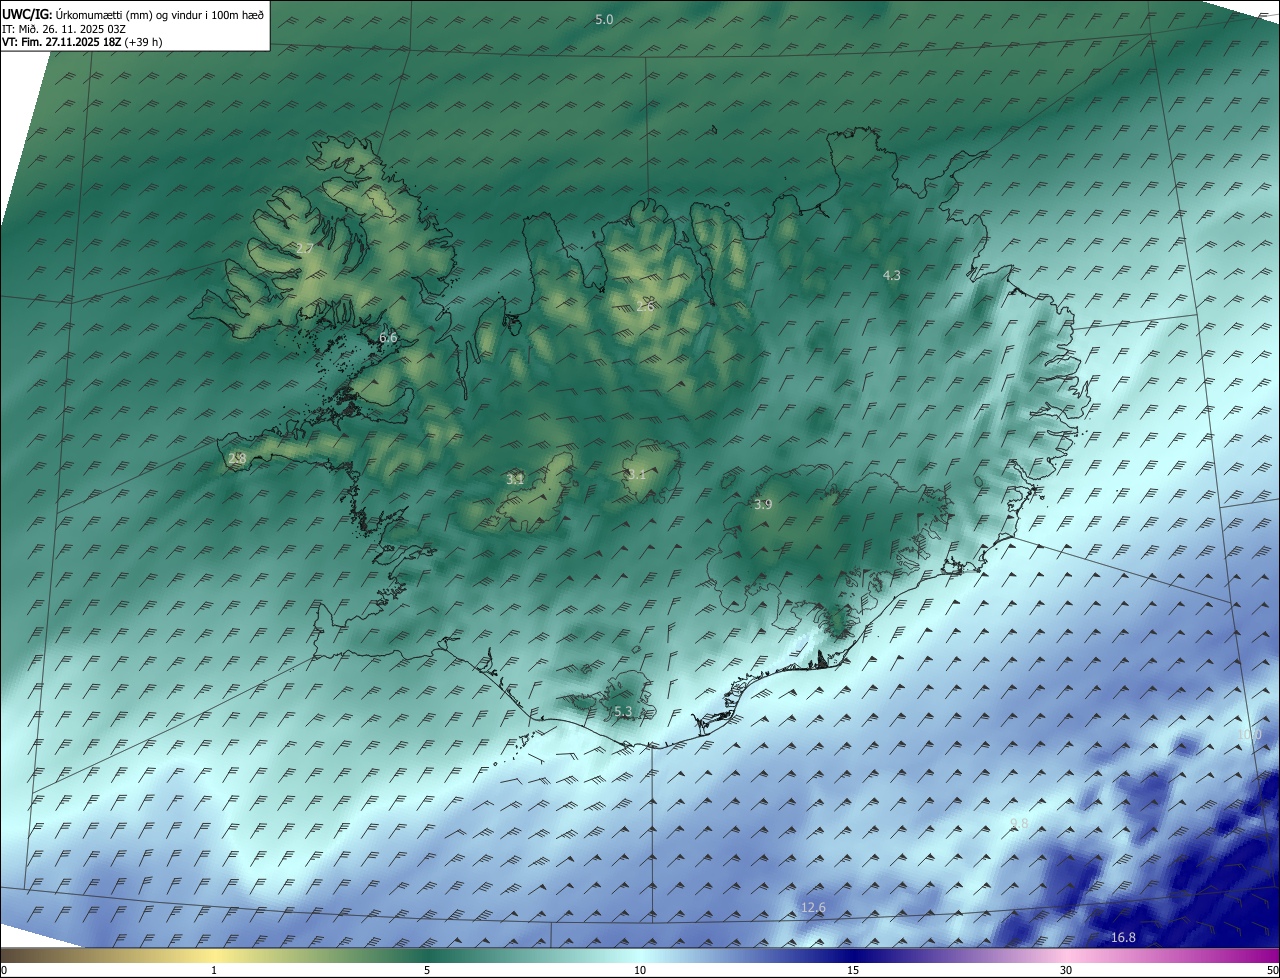Pick the dark navy band of the color scale
The height and width of the screenshot is (978, 1280).
point(853,955)
